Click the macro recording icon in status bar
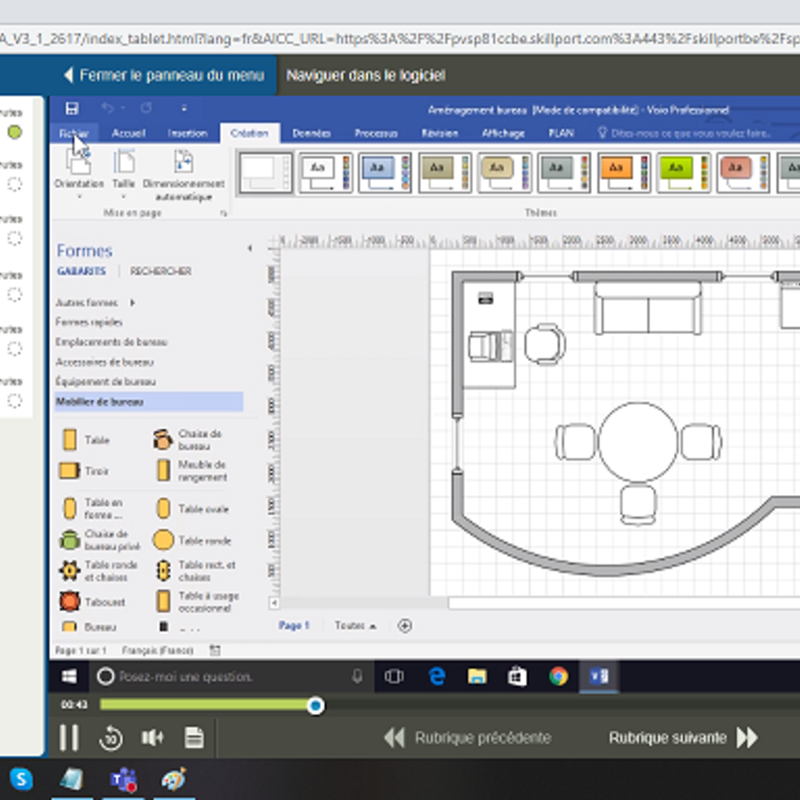 tap(215, 651)
